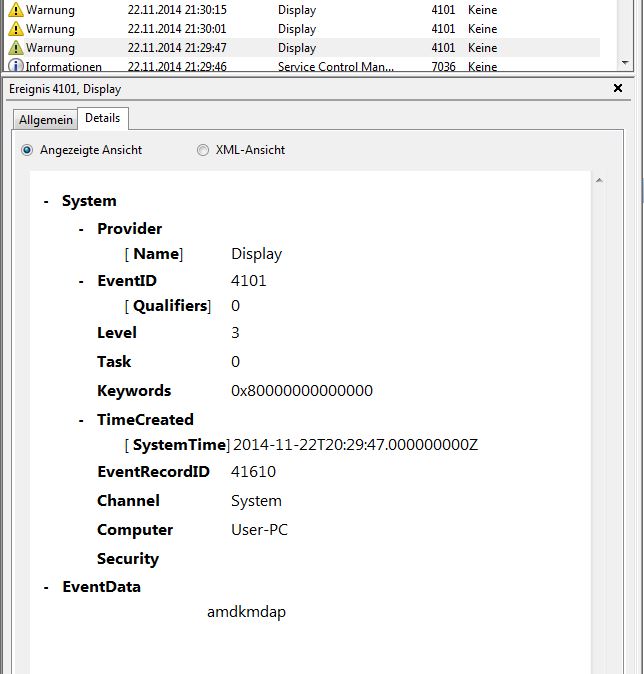Click the amdkmdap event data value
Image resolution: width=644 pixels, height=674 pixels.
tap(246, 611)
